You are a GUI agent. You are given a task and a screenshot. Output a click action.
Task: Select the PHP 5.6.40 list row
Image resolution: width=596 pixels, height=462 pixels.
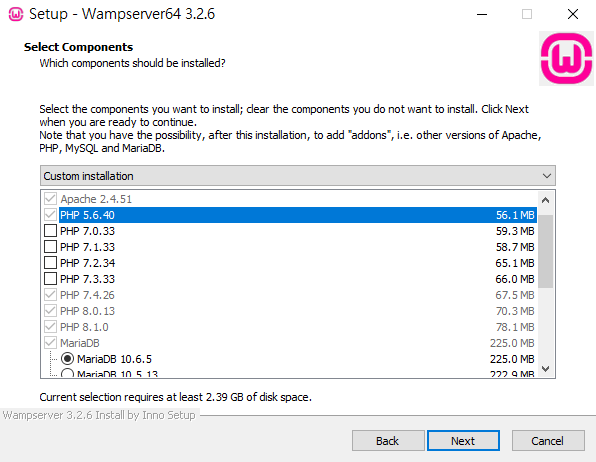pyautogui.click(x=298, y=215)
